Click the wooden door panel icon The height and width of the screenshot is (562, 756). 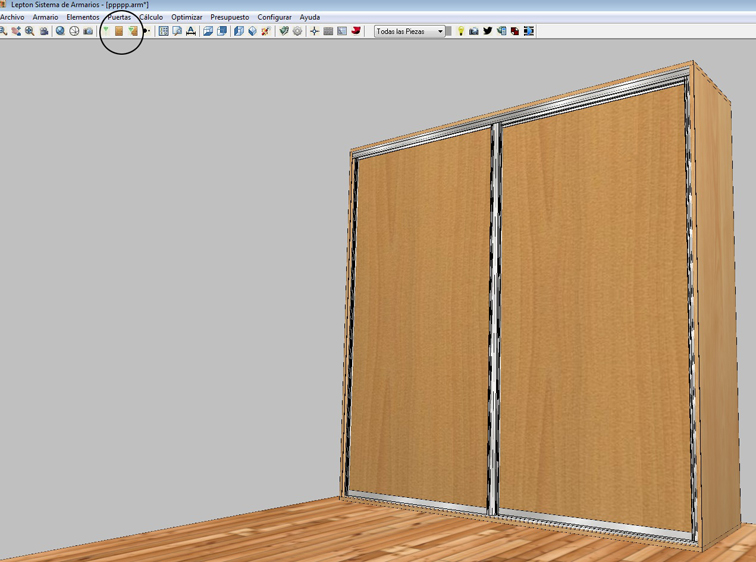click(x=119, y=31)
